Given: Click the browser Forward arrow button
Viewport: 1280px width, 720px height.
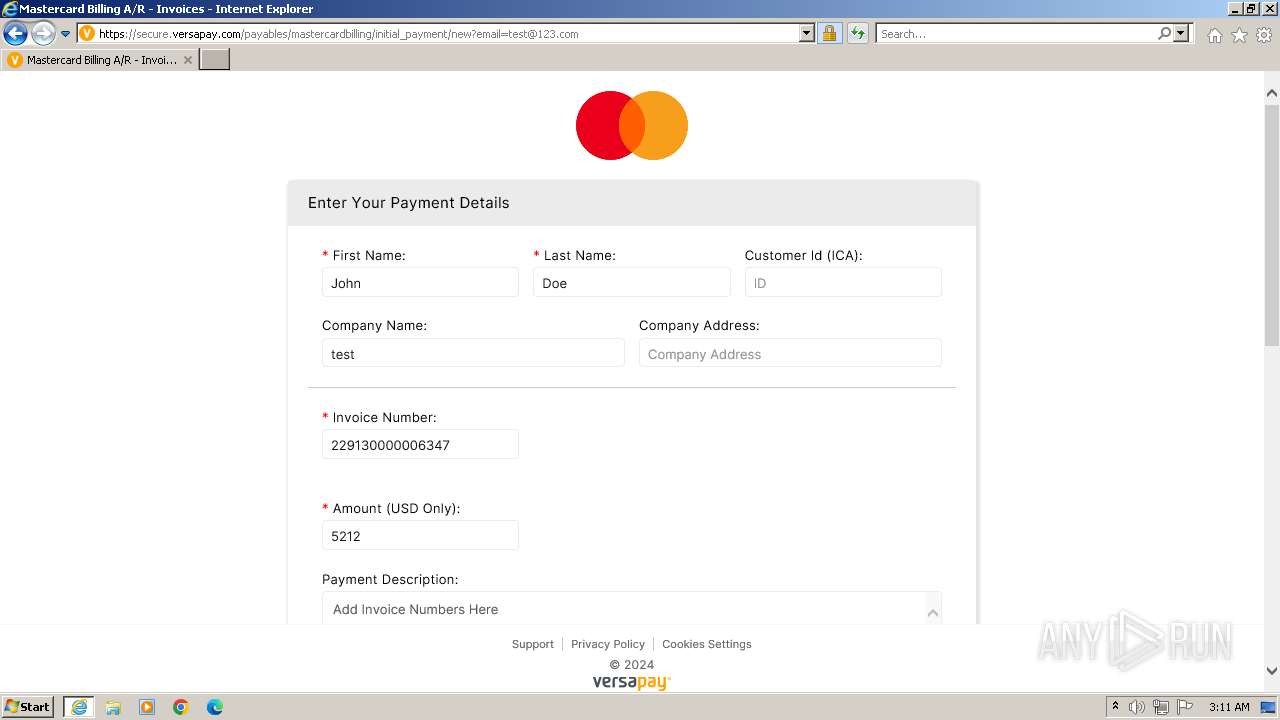Looking at the screenshot, I should pyautogui.click(x=43, y=34).
